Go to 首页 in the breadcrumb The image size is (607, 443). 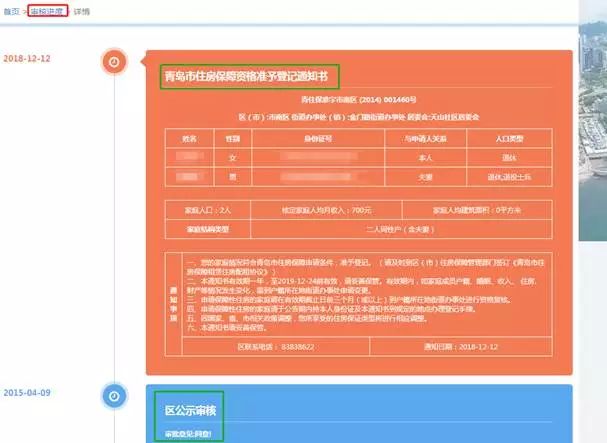(11, 11)
